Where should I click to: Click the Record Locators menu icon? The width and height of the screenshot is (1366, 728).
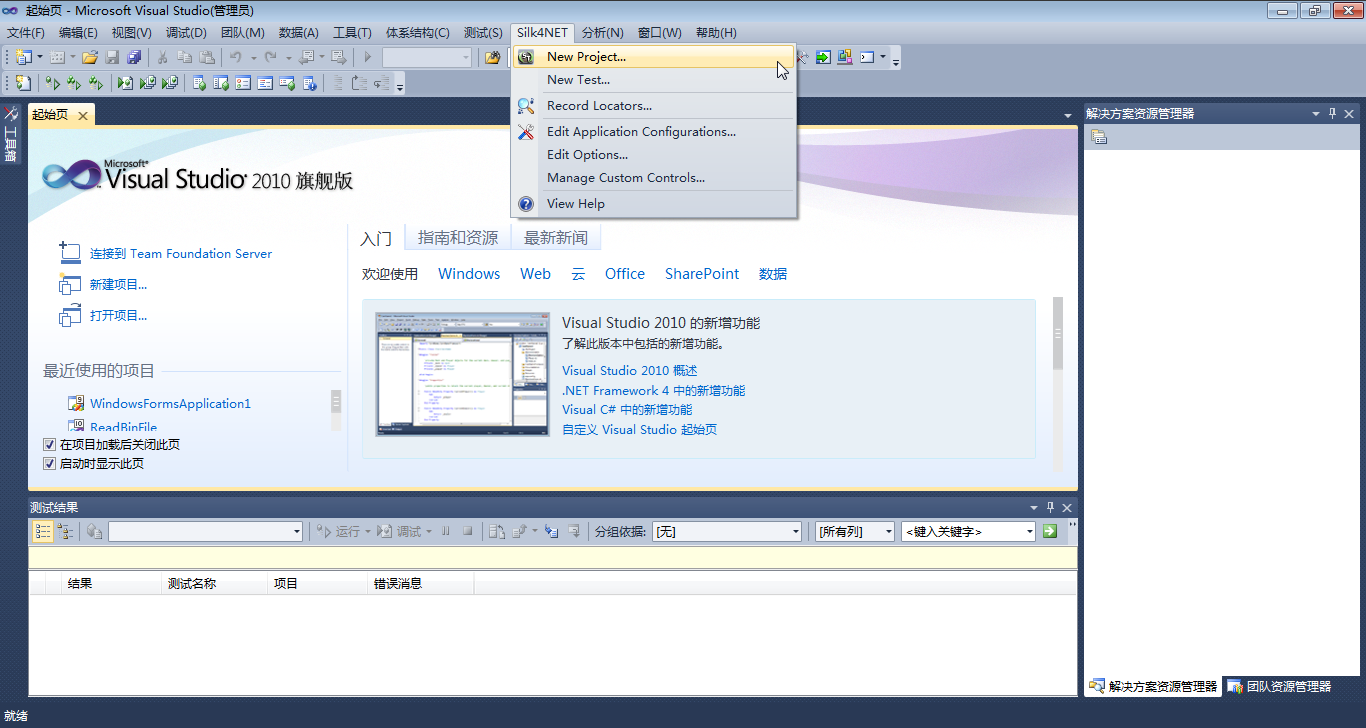point(526,105)
